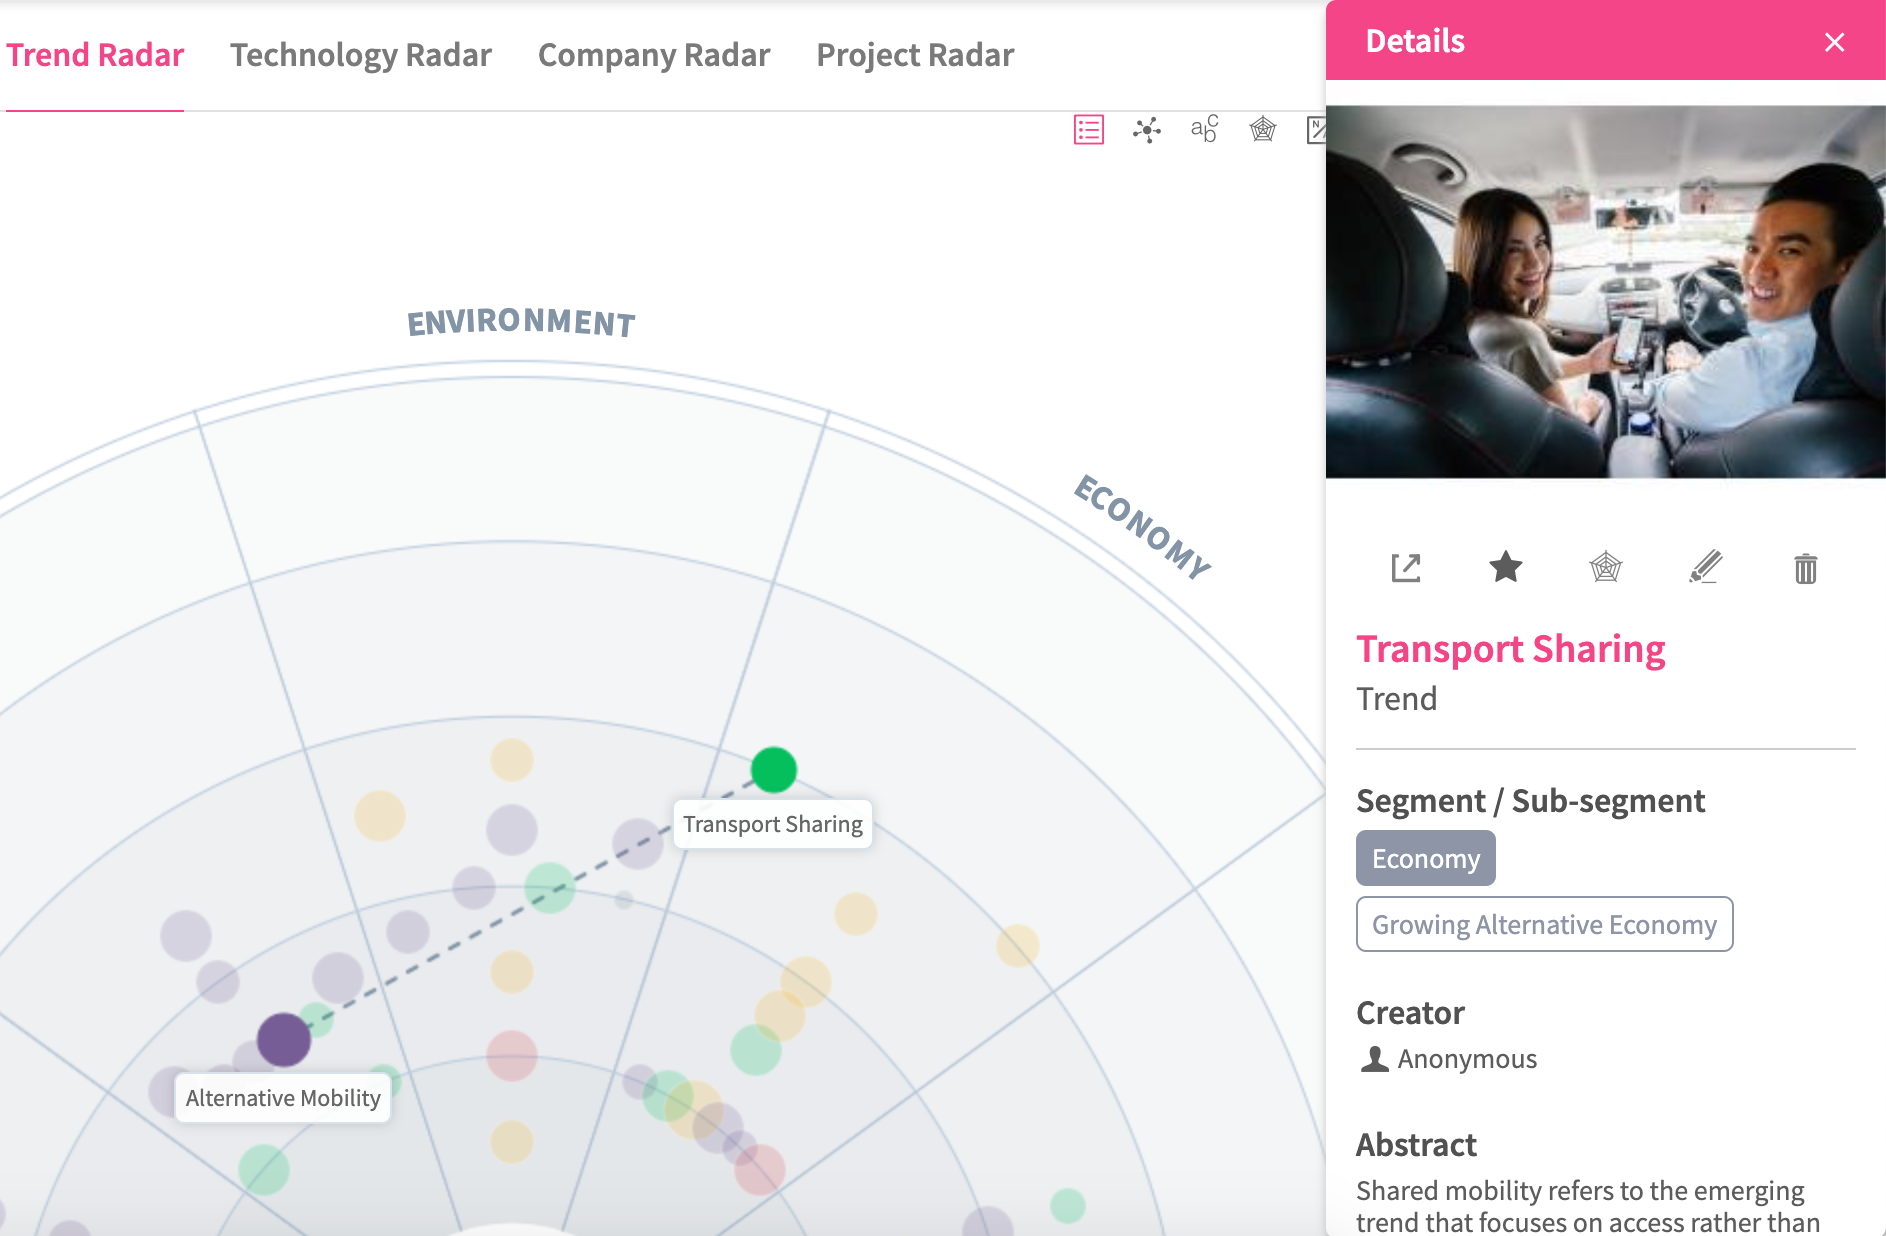This screenshot has width=1886, height=1236.
Task: Delete Transport Sharing with trash icon
Action: pos(1805,568)
